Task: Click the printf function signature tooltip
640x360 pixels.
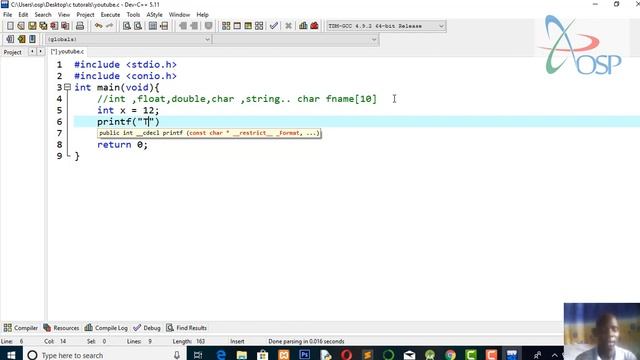Action: pyautogui.click(x=209, y=133)
